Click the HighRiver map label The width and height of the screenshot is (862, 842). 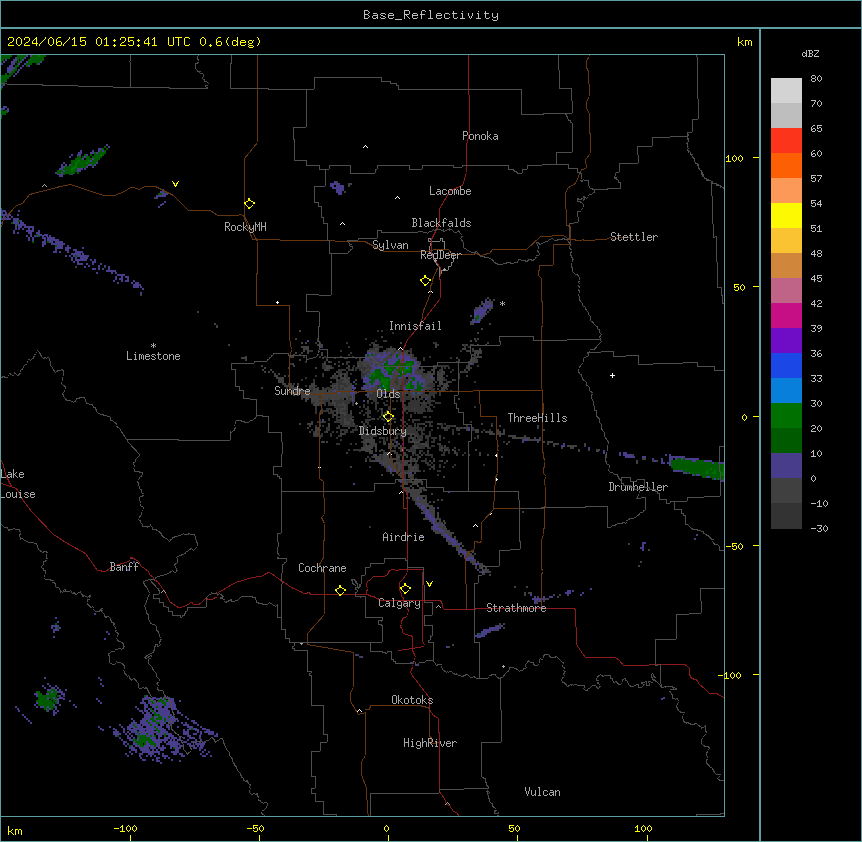click(430, 743)
